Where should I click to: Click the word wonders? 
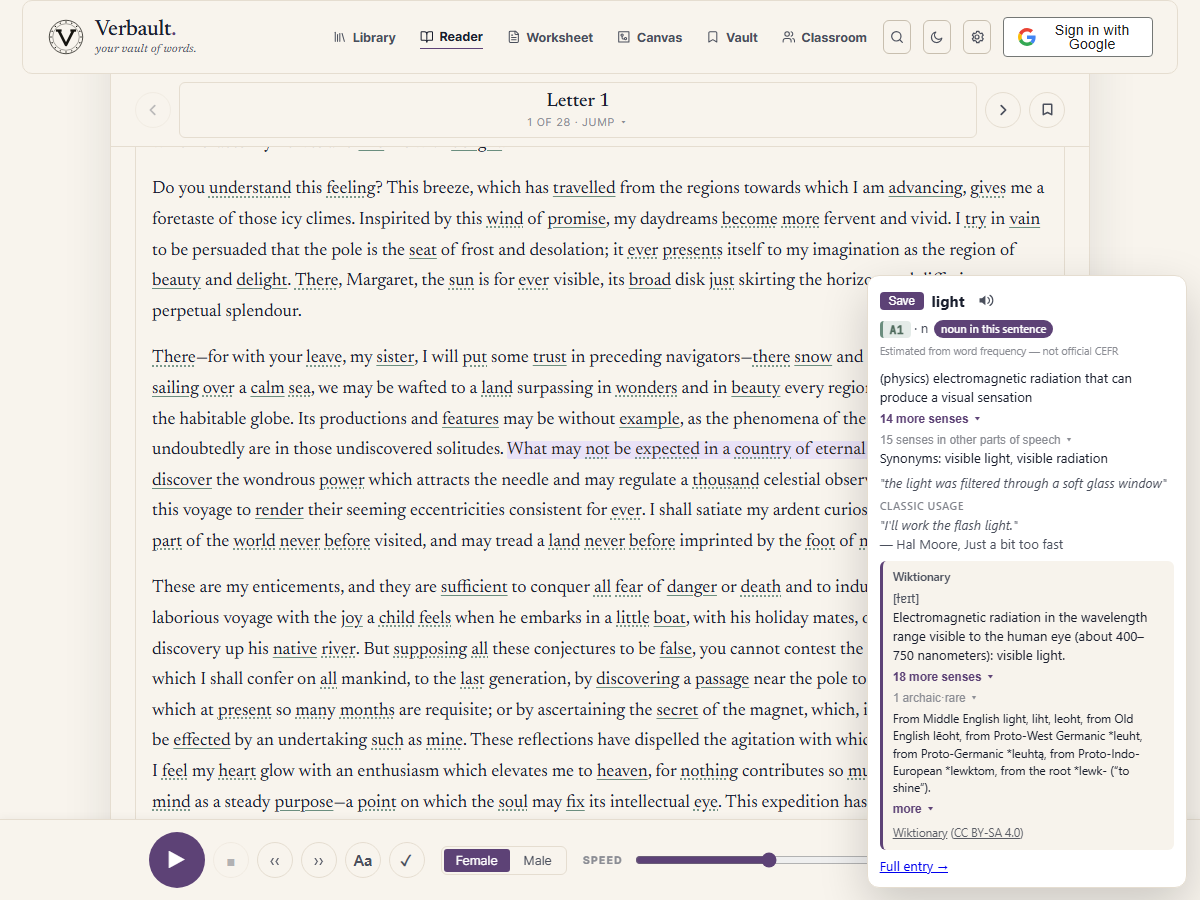pyautogui.click(x=646, y=388)
